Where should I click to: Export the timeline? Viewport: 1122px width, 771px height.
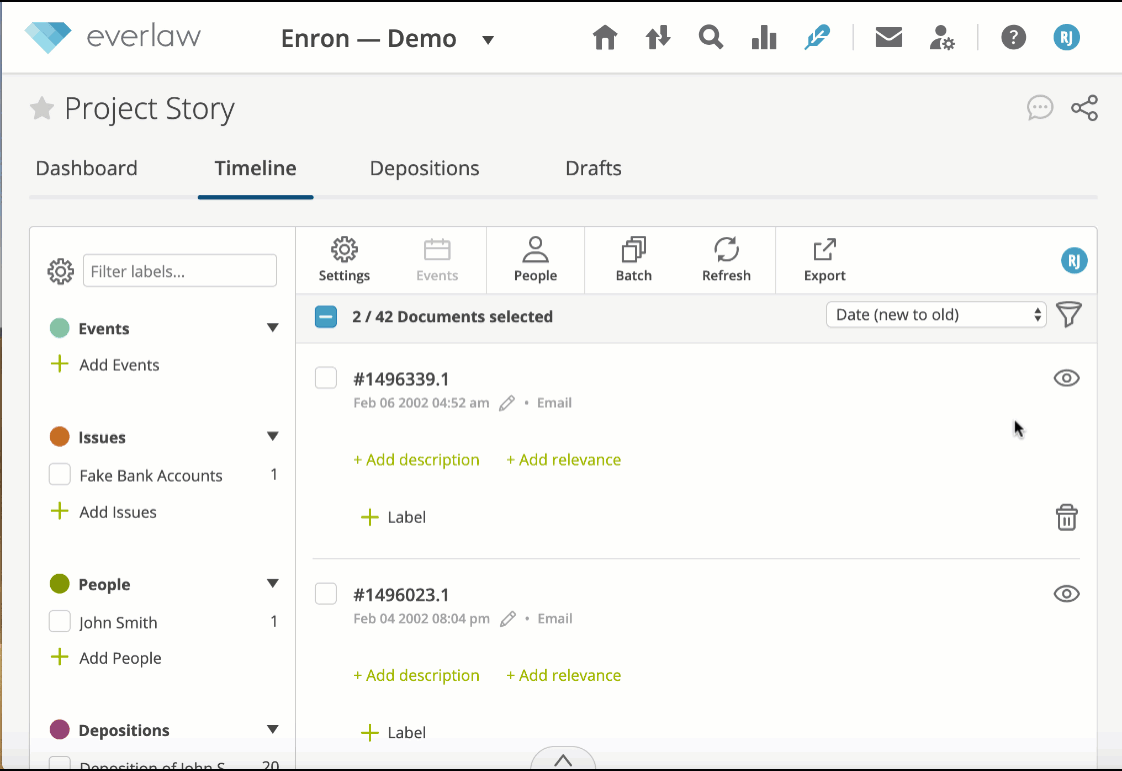click(x=824, y=260)
